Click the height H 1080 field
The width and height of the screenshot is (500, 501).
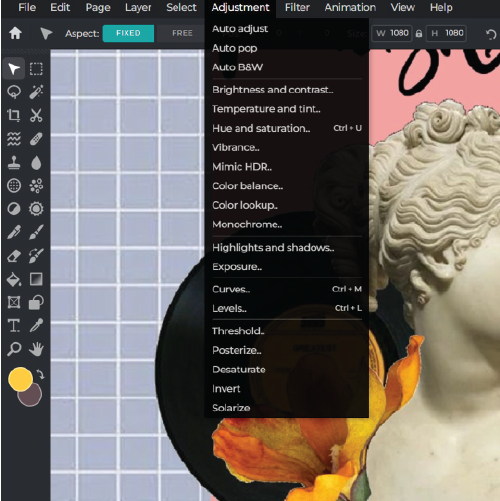tap(447, 33)
